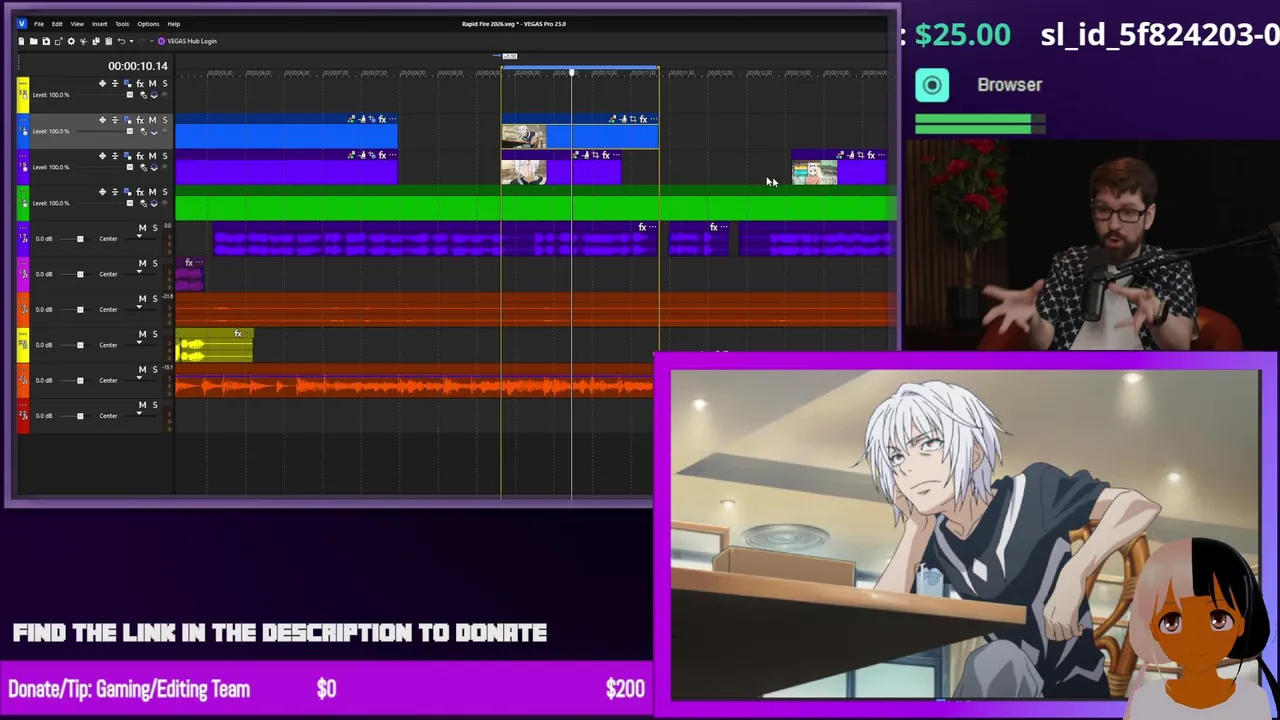Open the Options menu
1280x720 pixels.
coord(148,23)
